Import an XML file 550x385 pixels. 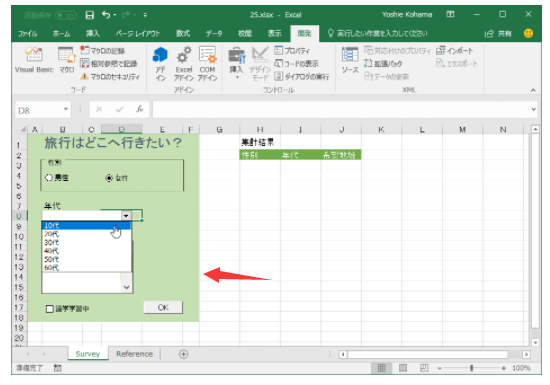pyautogui.click(x=455, y=51)
